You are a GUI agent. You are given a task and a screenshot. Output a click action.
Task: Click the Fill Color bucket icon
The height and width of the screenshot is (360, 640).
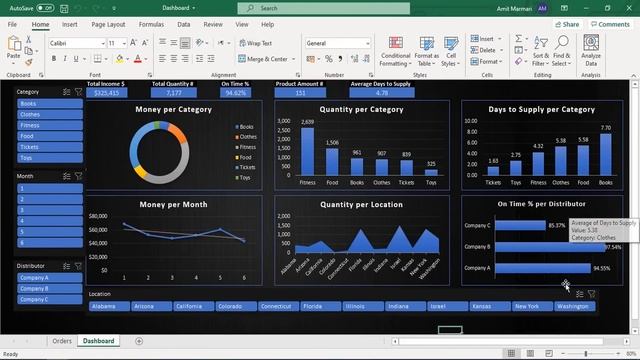[120, 59]
